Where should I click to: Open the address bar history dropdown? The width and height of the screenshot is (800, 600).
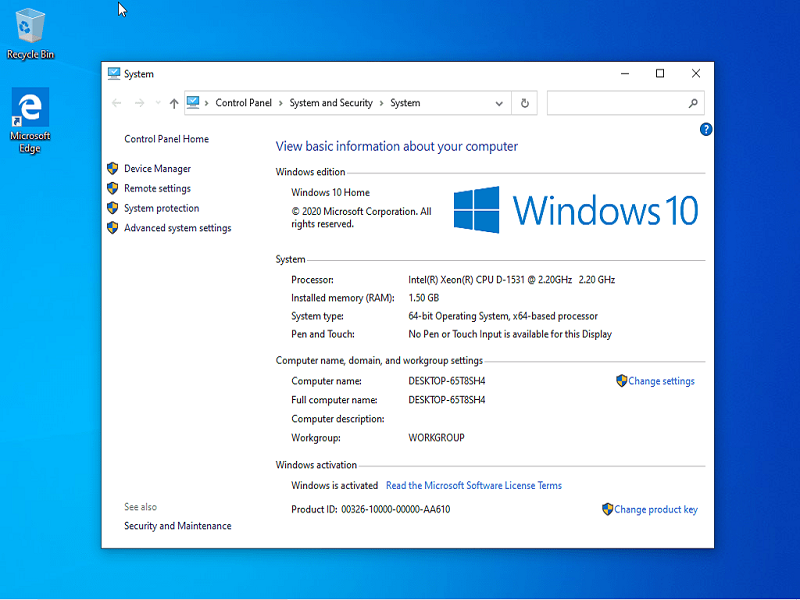pos(499,104)
